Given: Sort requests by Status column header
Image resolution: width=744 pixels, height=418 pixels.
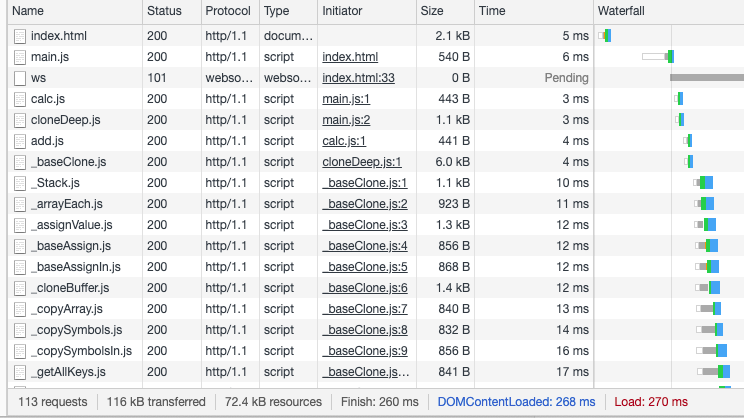Looking at the screenshot, I should [164, 11].
